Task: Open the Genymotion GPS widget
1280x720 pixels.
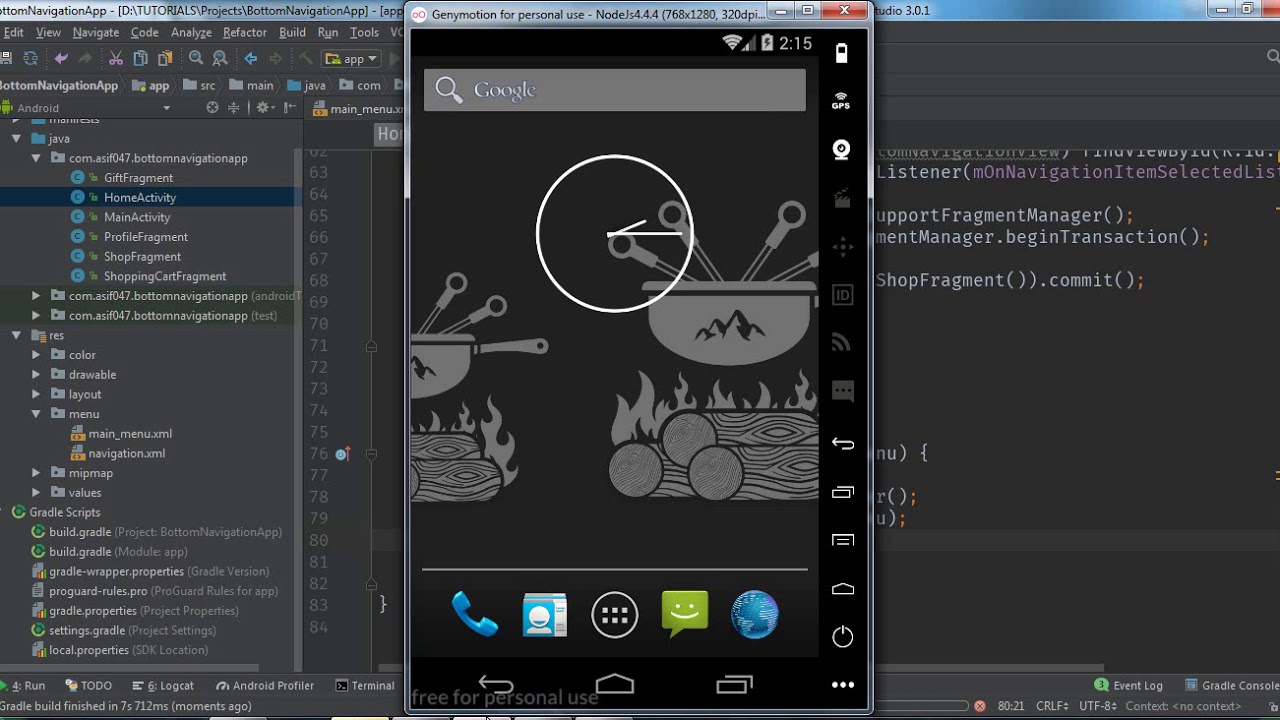Action: (x=841, y=101)
